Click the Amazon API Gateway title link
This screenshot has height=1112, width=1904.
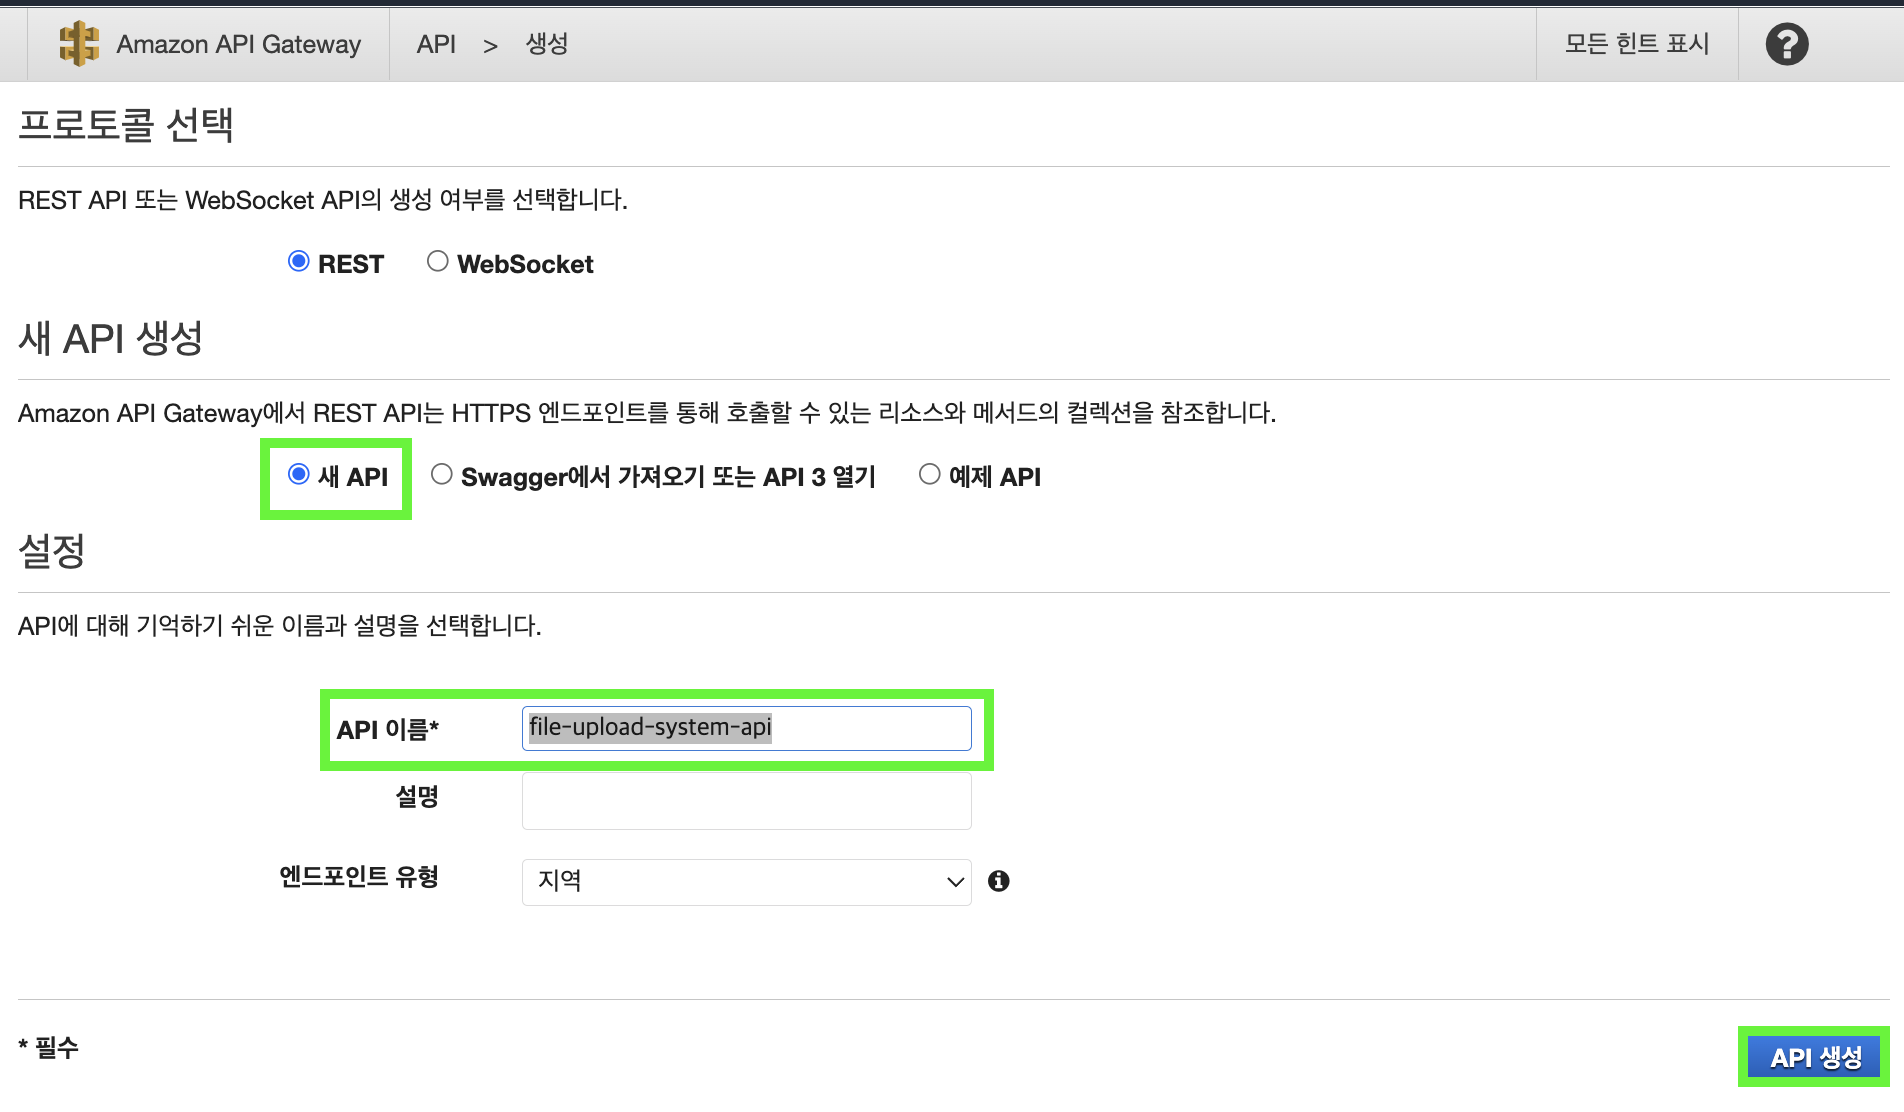pyautogui.click(x=238, y=44)
